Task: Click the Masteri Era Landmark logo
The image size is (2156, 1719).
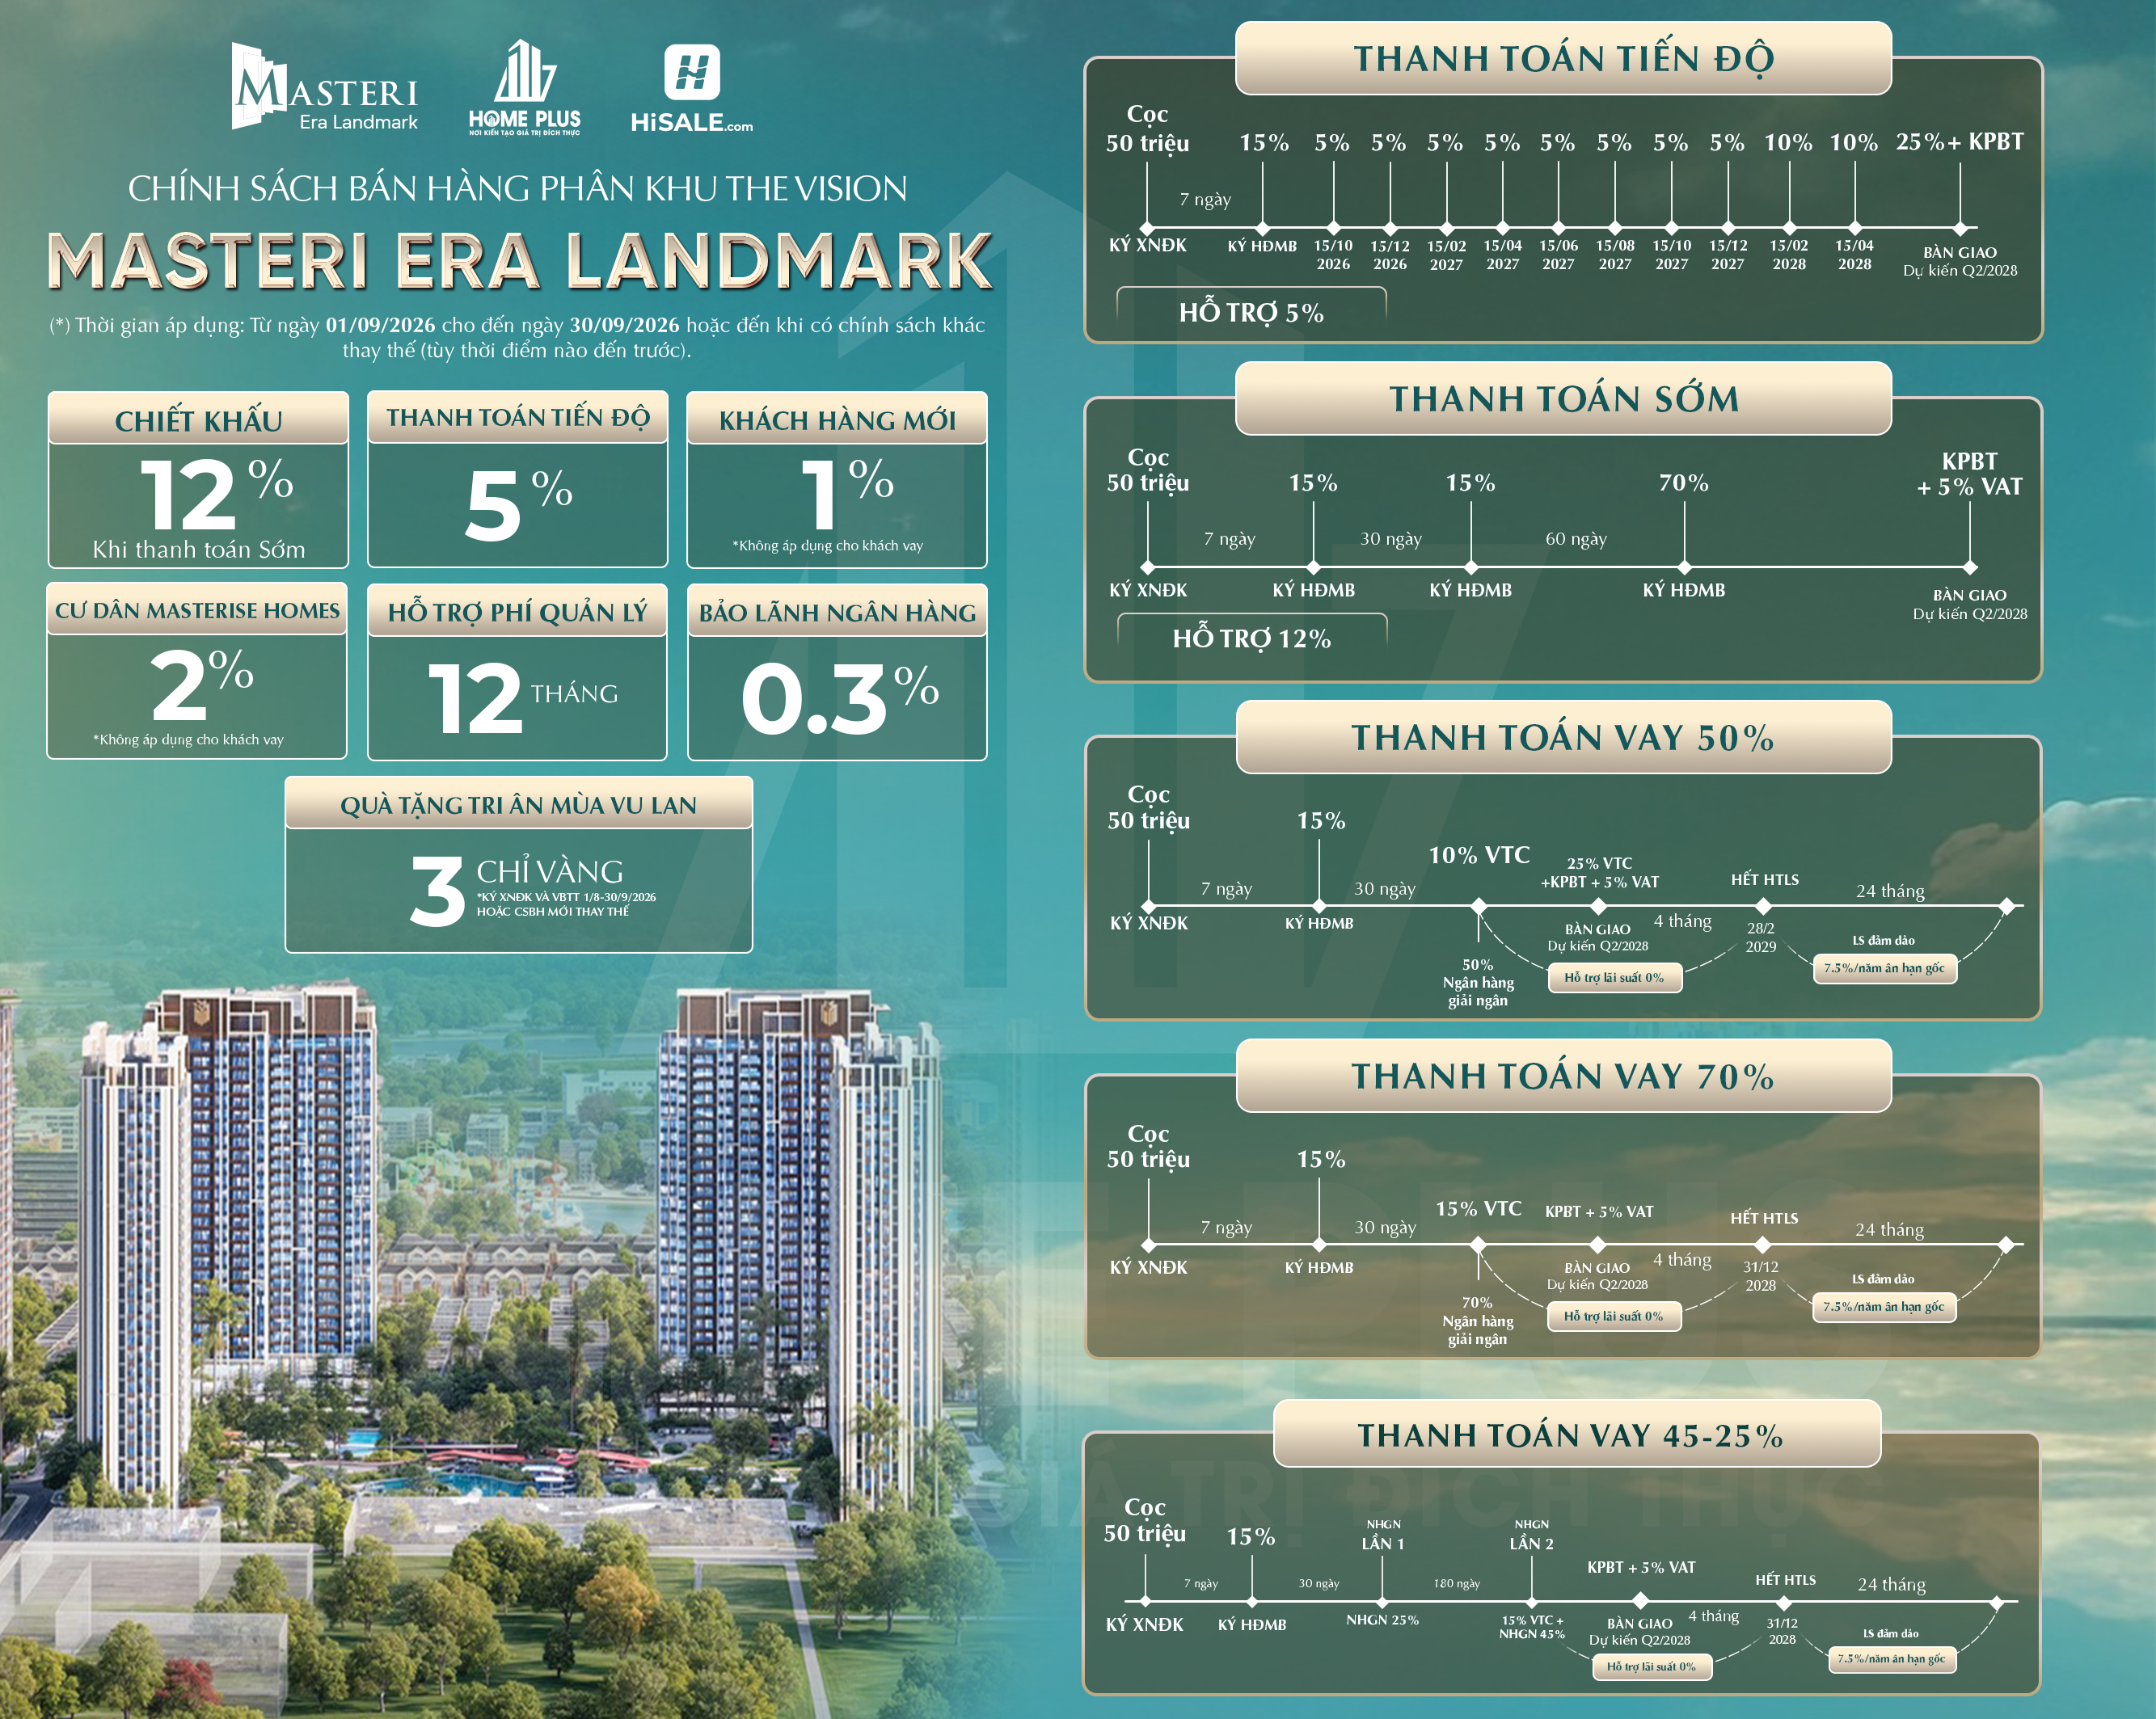Action: (x=325, y=86)
